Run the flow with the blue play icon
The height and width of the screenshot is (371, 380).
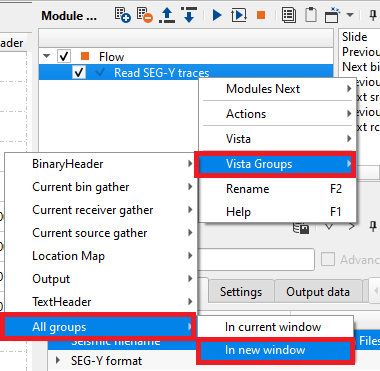tap(217, 15)
